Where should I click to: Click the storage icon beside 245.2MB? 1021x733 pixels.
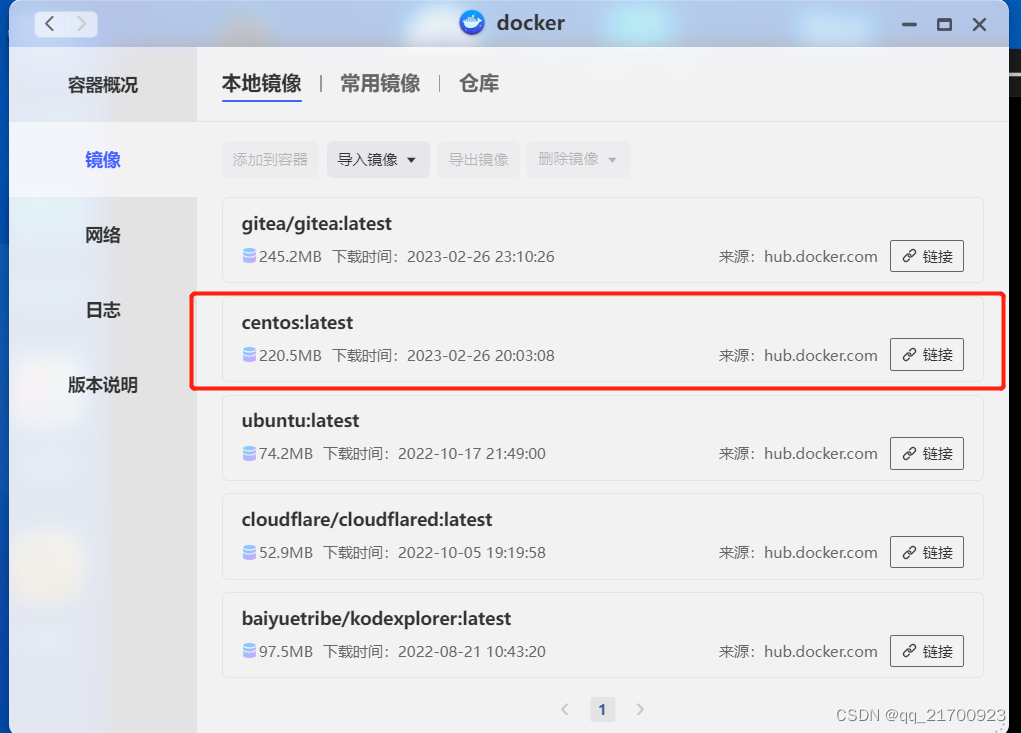(x=249, y=256)
